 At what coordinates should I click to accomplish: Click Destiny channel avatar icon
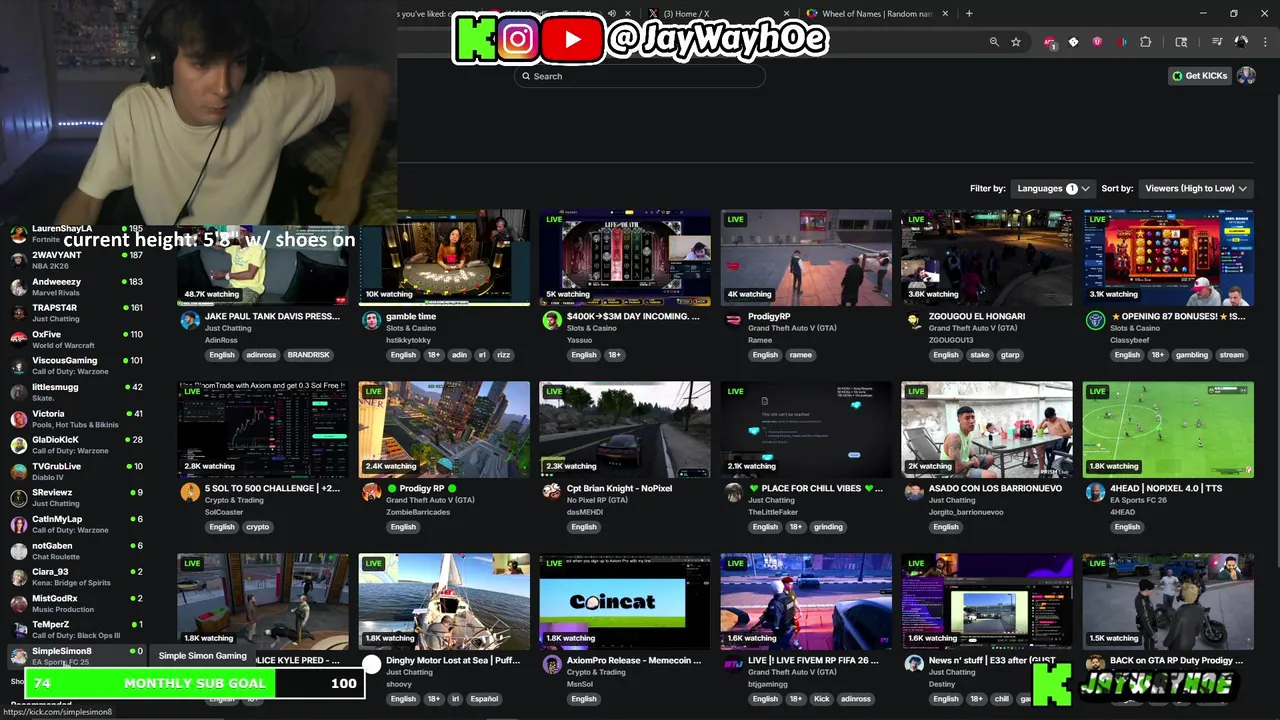pyautogui.click(x=914, y=664)
